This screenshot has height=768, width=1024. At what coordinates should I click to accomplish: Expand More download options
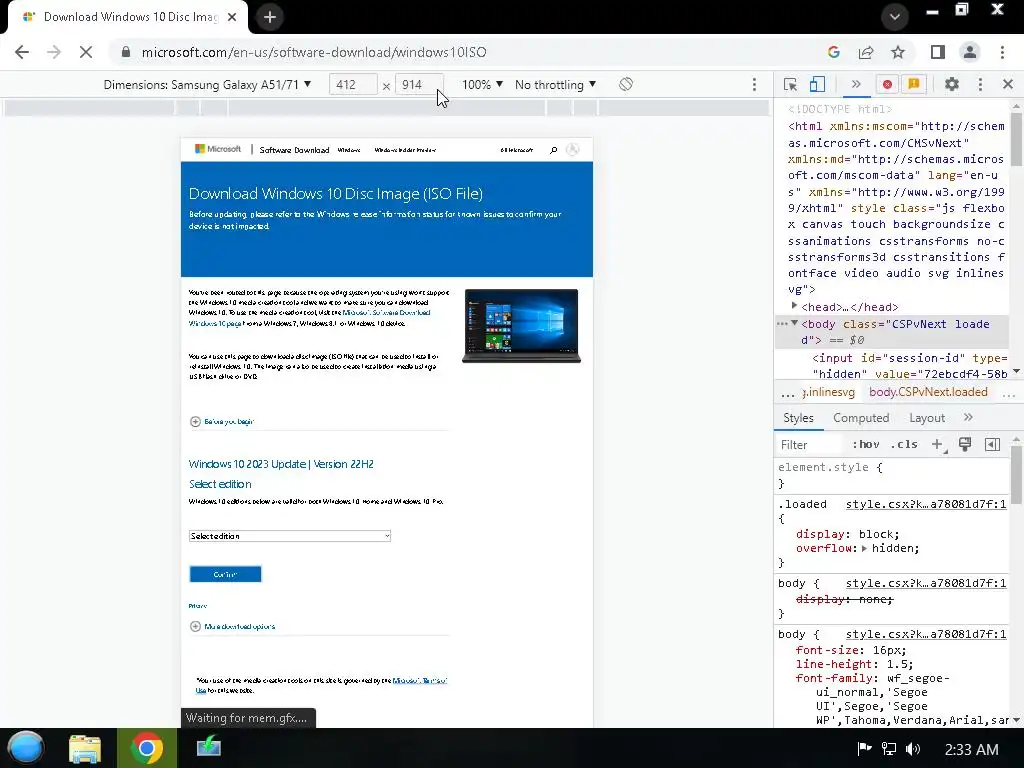[x=232, y=626]
